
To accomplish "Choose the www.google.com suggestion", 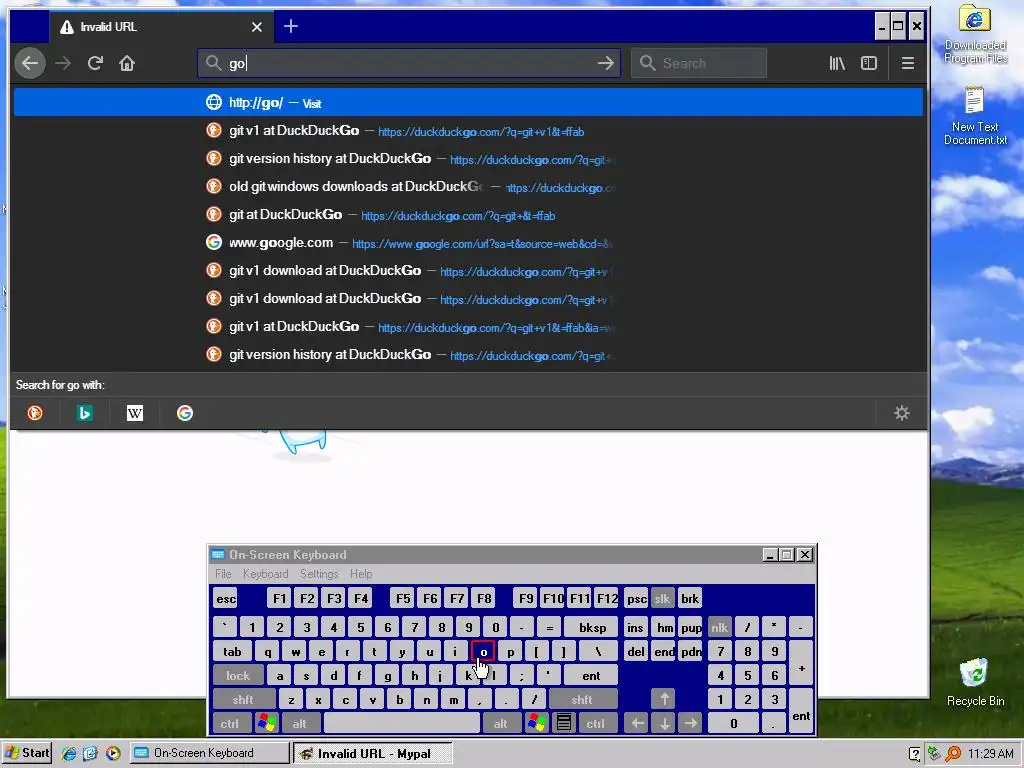I will click(468, 243).
